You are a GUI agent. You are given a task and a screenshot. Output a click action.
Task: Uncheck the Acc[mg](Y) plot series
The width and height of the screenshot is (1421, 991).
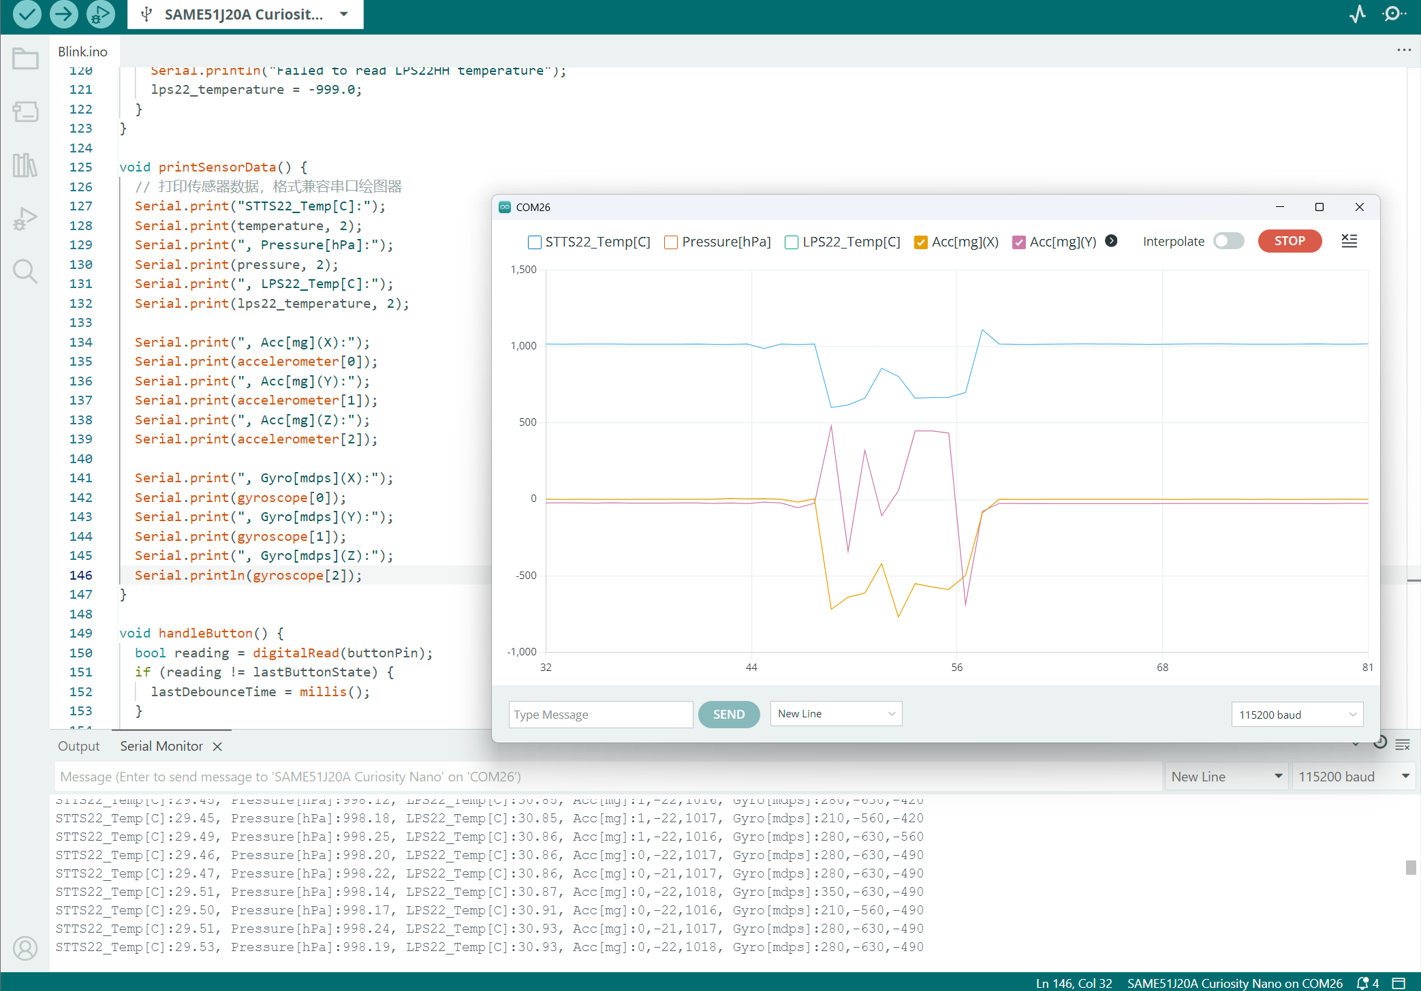tap(1019, 242)
